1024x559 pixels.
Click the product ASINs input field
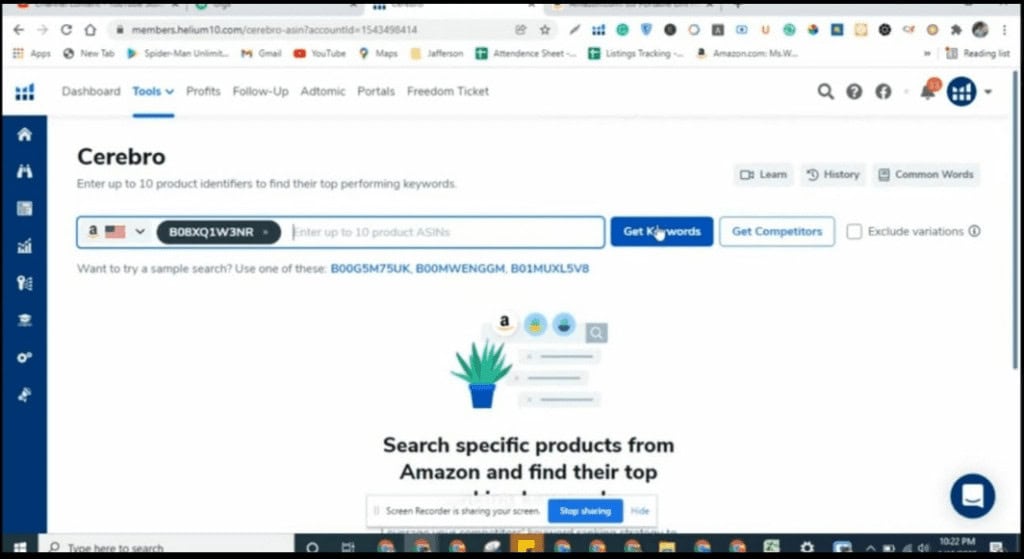tap(445, 232)
